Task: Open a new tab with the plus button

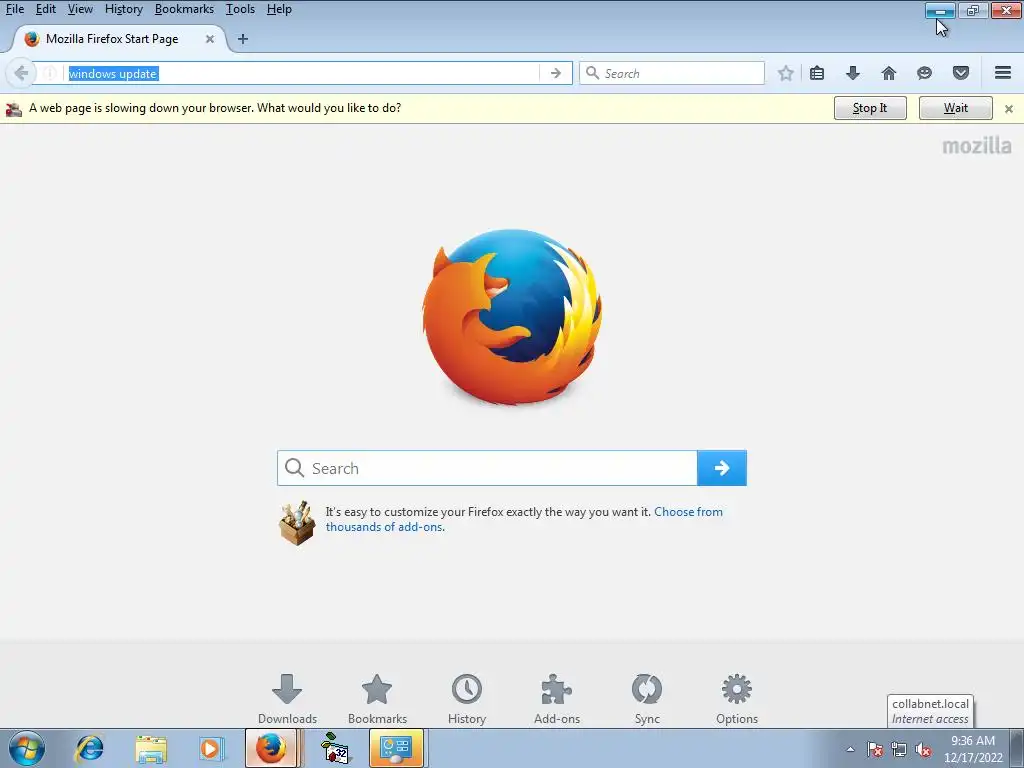Action: (243, 39)
